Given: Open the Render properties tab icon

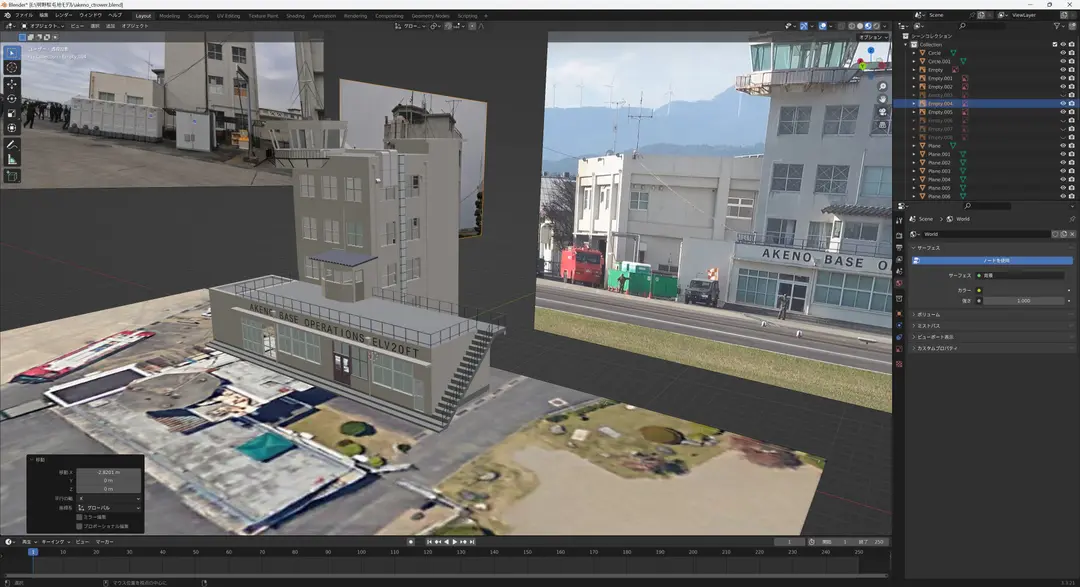Looking at the screenshot, I should click(899, 235).
